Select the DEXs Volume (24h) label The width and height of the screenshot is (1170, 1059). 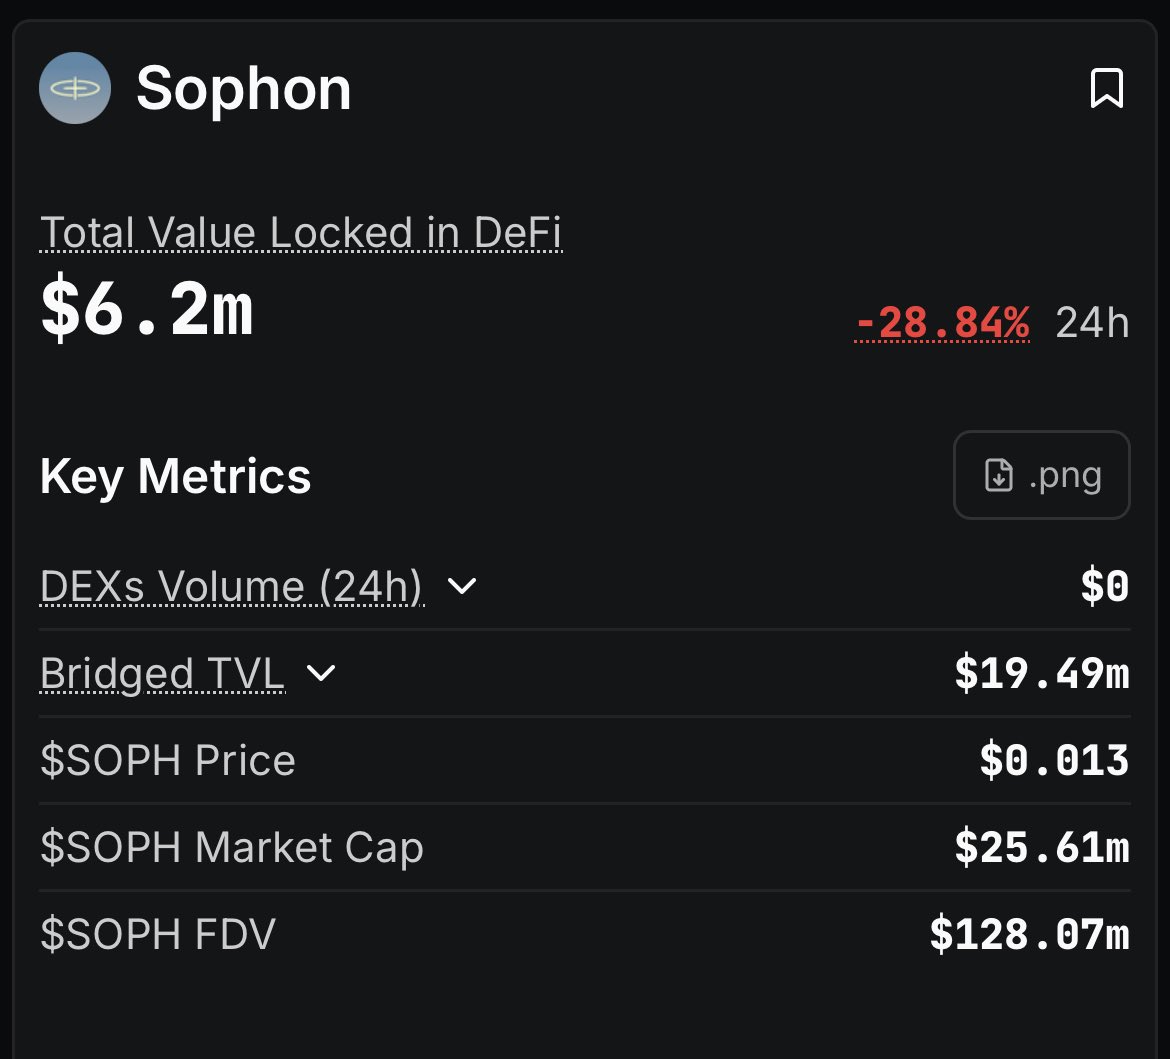pos(232,587)
